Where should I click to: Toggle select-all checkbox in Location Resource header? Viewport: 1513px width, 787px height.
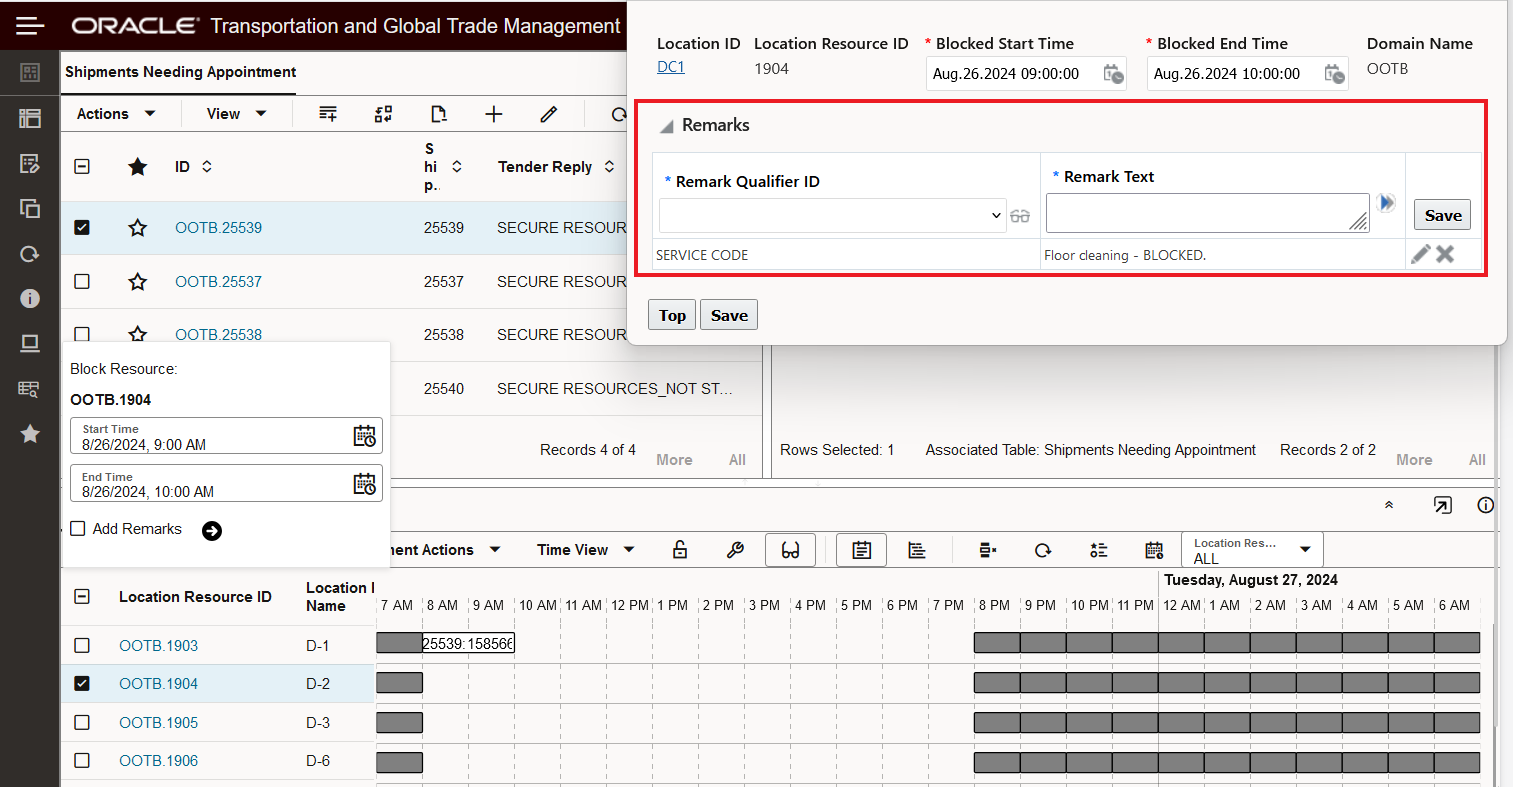[82, 596]
